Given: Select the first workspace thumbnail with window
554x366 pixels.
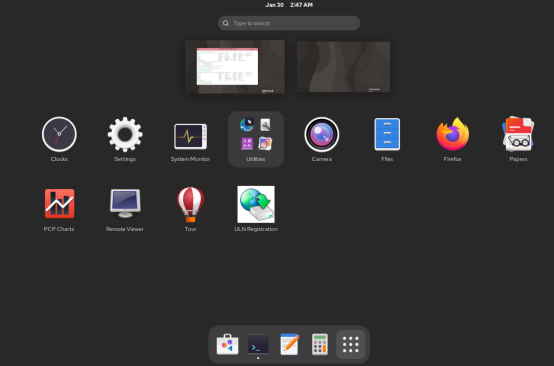Looking at the screenshot, I should point(235,67).
